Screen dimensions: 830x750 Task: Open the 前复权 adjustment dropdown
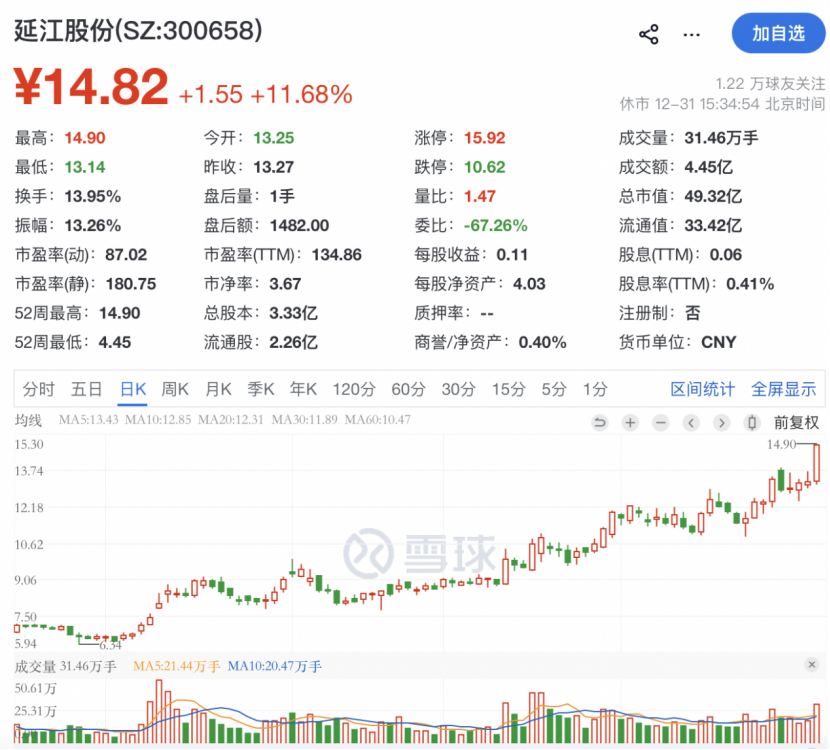tap(796, 423)
